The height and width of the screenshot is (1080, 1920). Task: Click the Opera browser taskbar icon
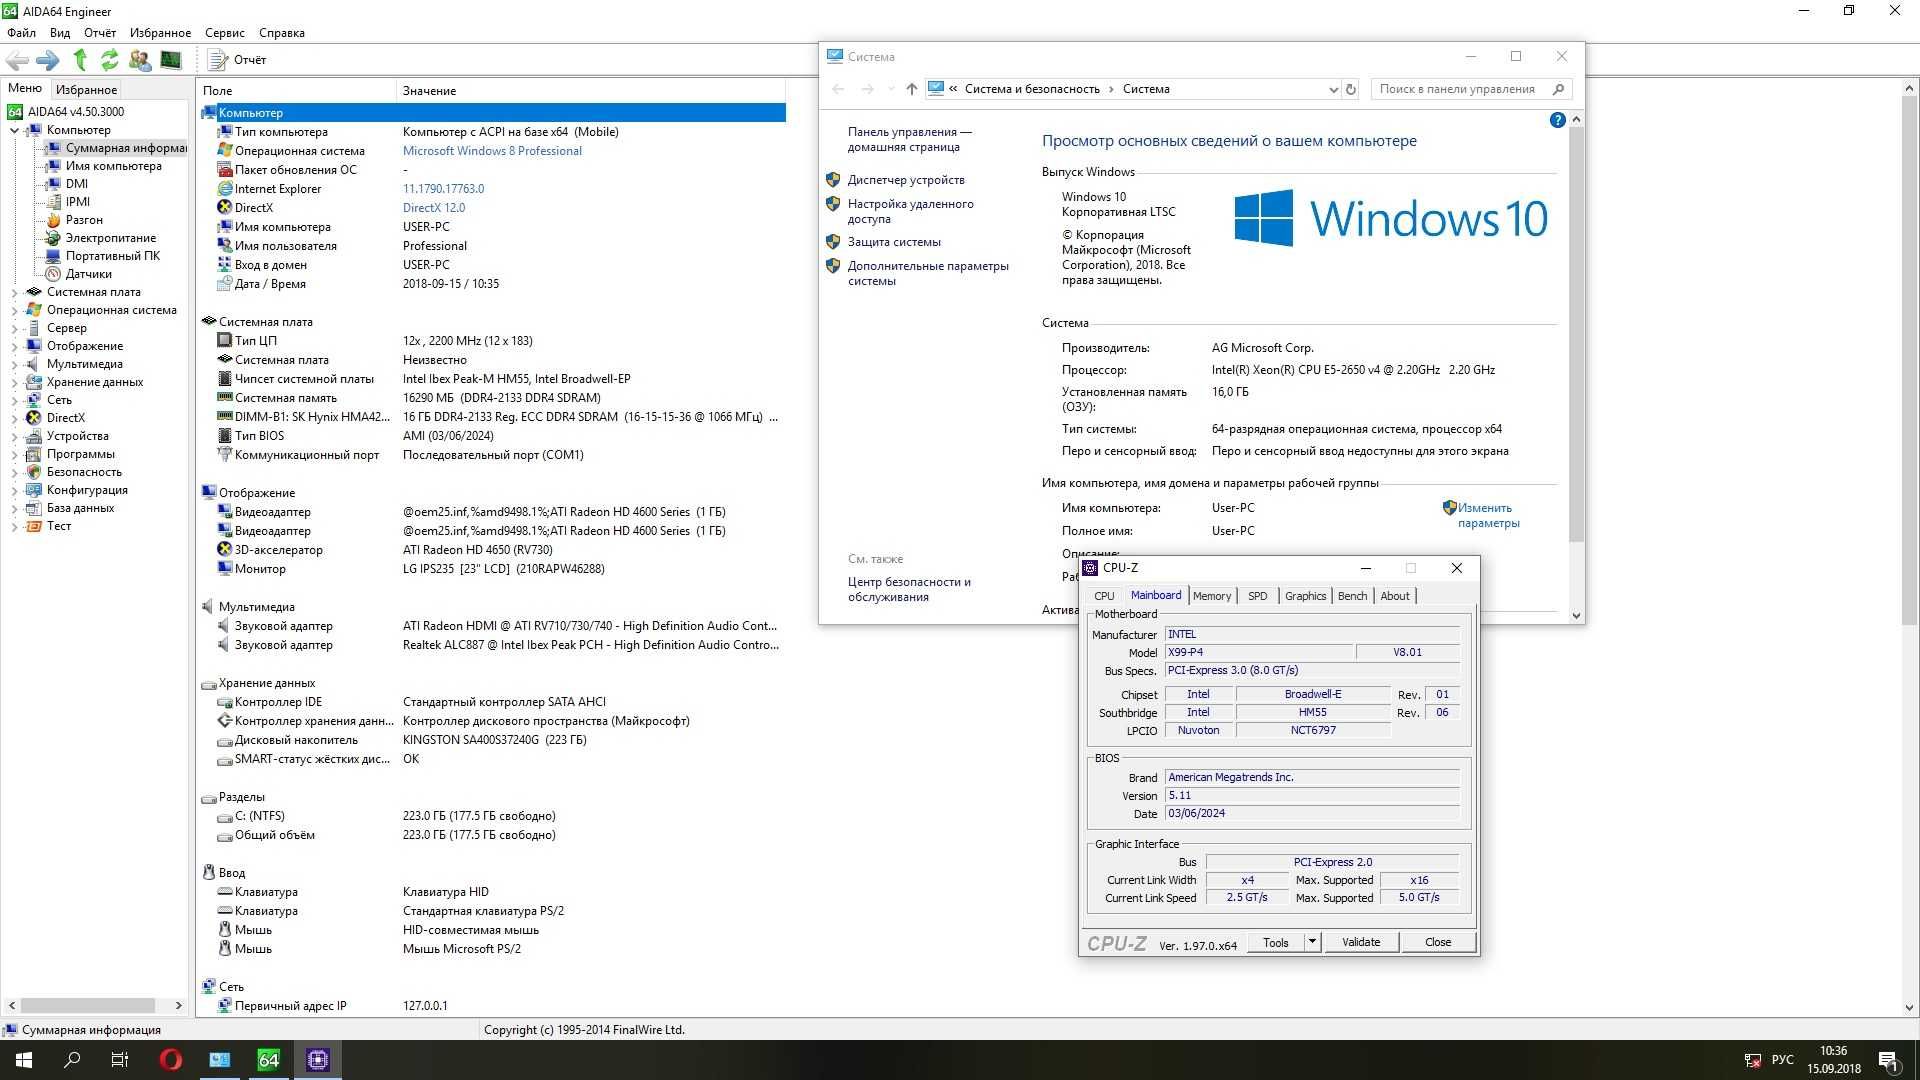[x=170, y=1060]
